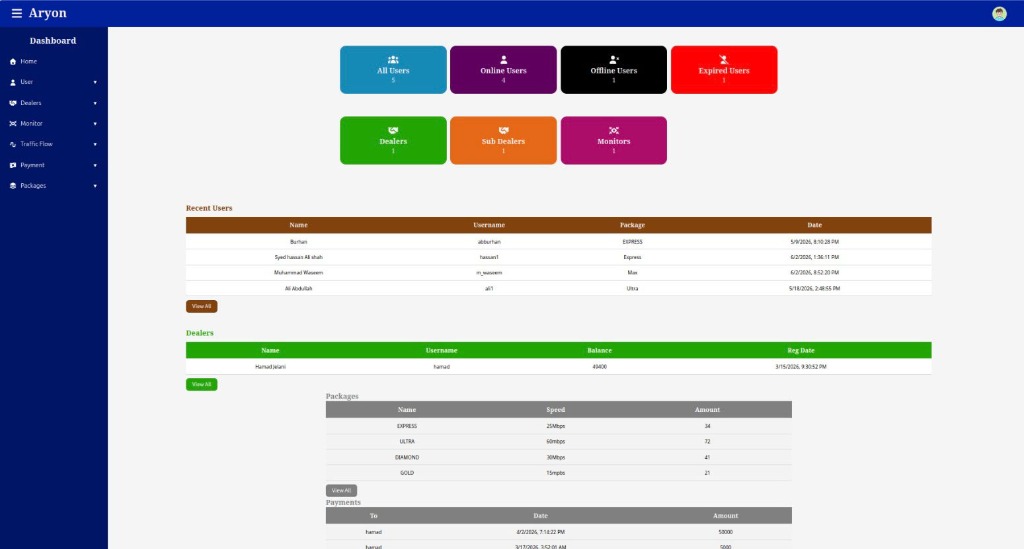Click the User person icon in sidebar
This screenshot has width=1024, height=549.
coord(12,82)
